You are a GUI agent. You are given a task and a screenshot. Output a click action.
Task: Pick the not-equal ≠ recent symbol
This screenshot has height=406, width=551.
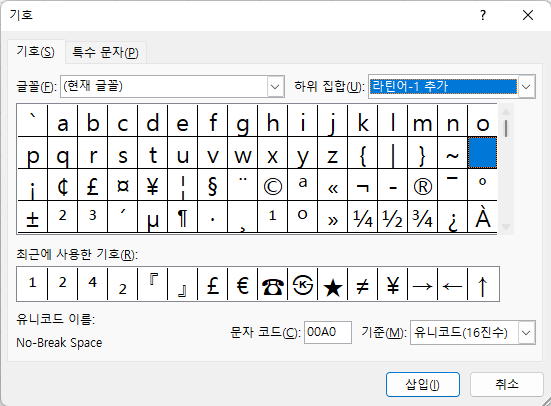pyautogui.click(x=362, y=284)
